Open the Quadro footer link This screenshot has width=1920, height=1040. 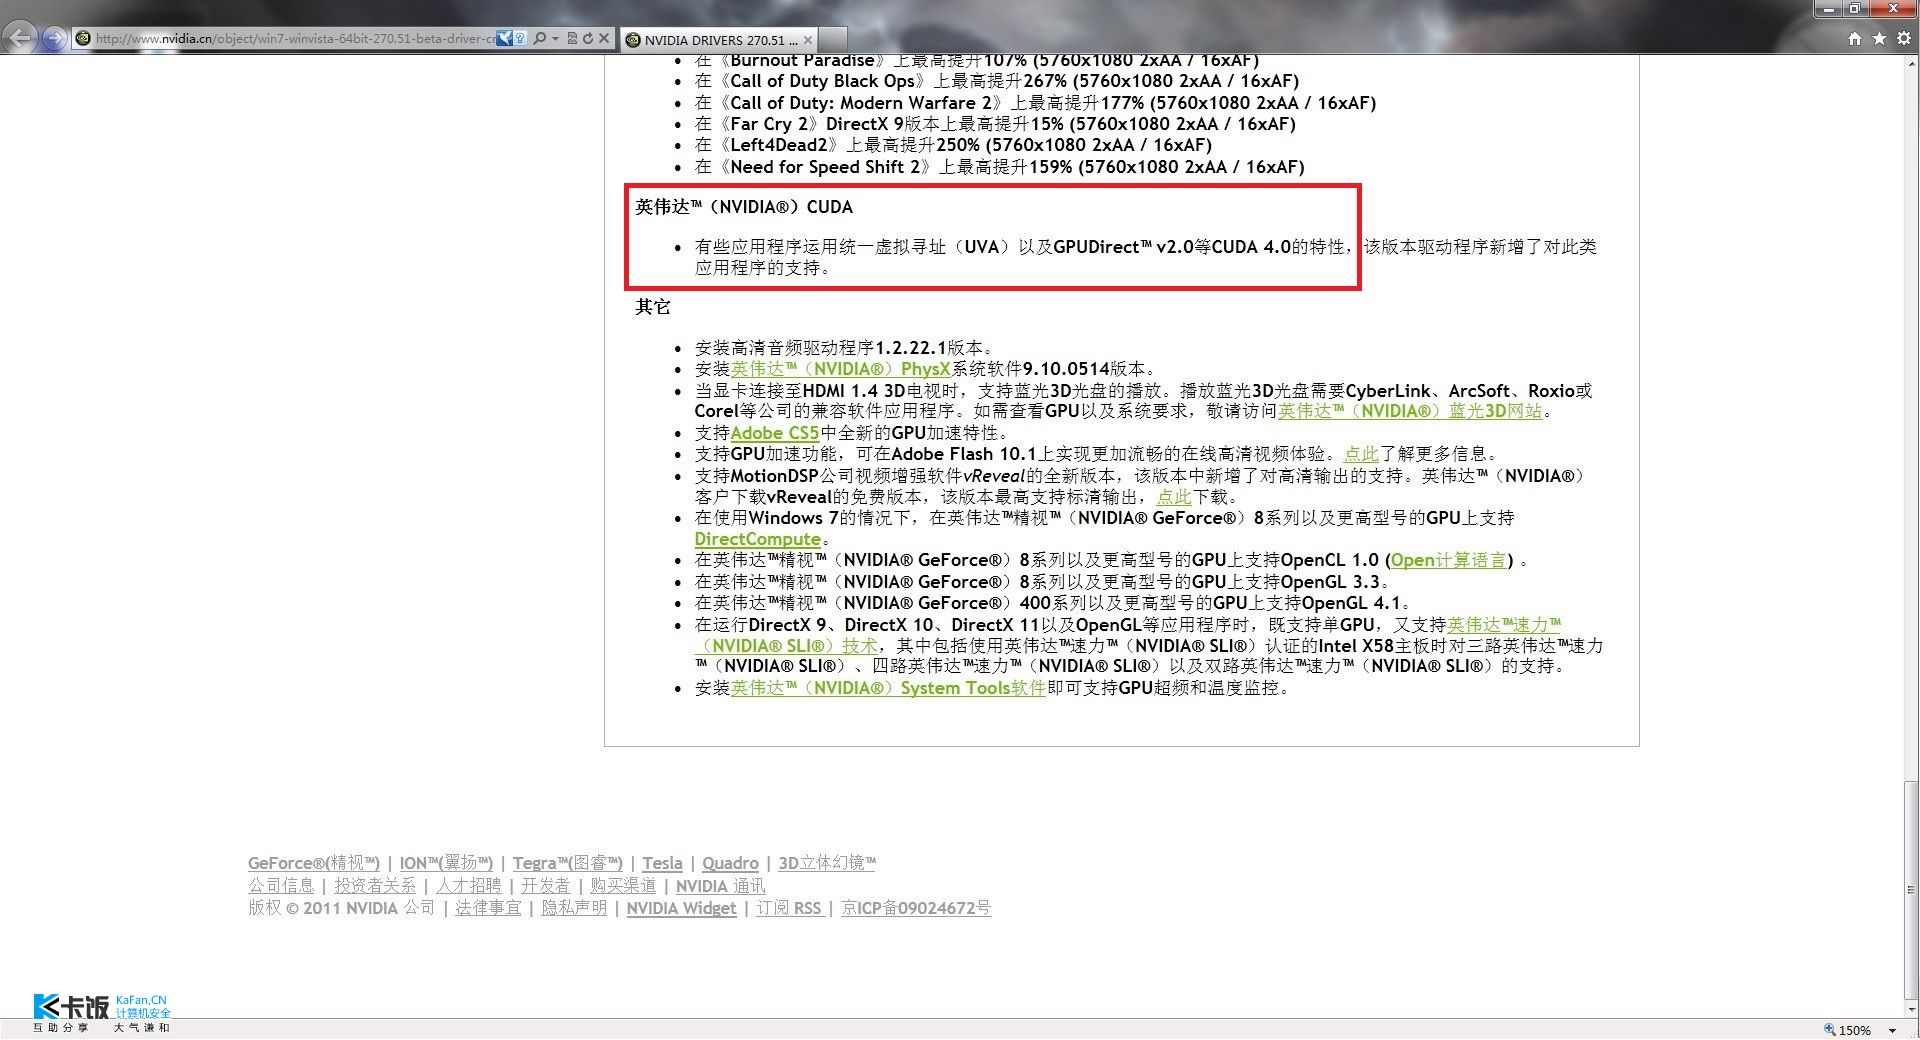click(x=730, y=863)
